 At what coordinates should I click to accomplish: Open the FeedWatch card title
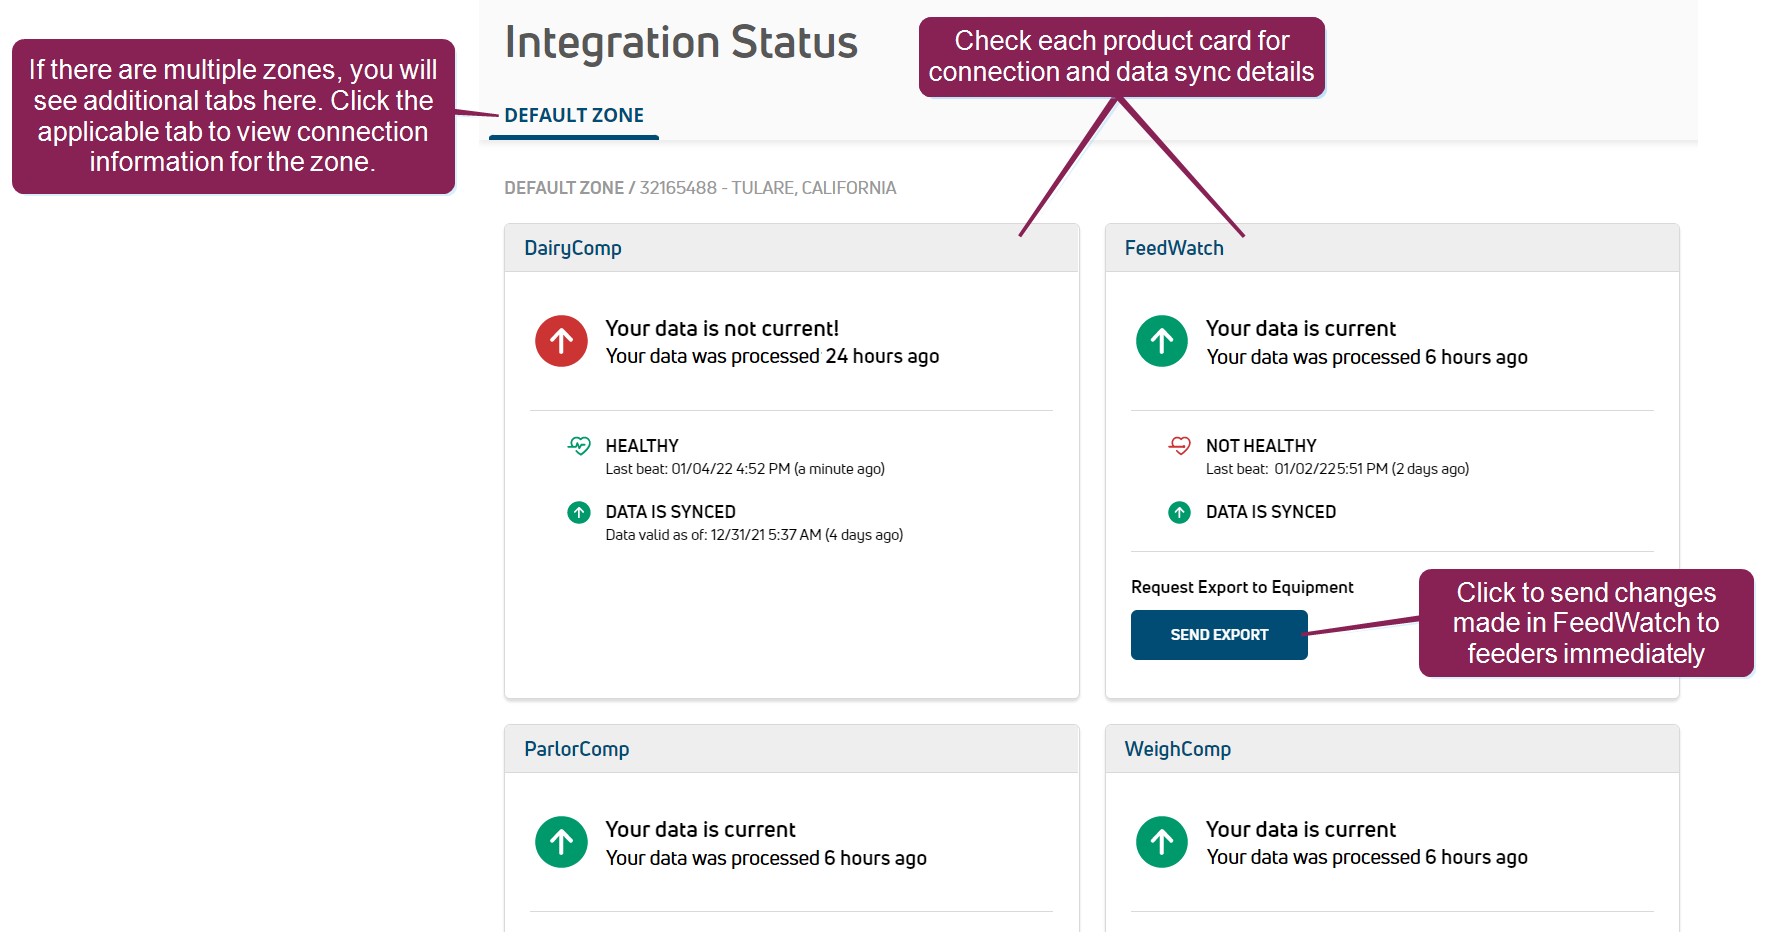click(x=1174, y=248)
